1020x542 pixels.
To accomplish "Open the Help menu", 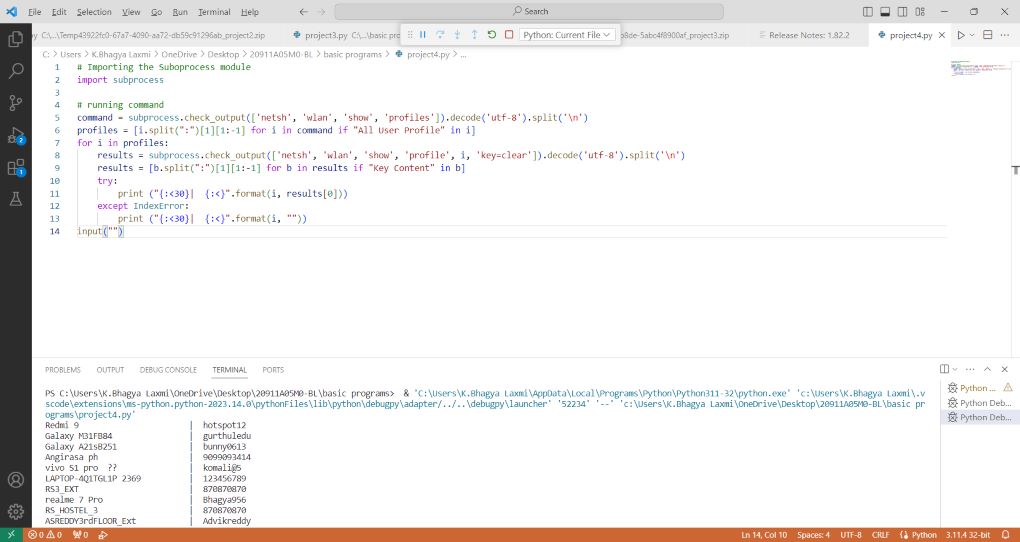I will point(250,12).
